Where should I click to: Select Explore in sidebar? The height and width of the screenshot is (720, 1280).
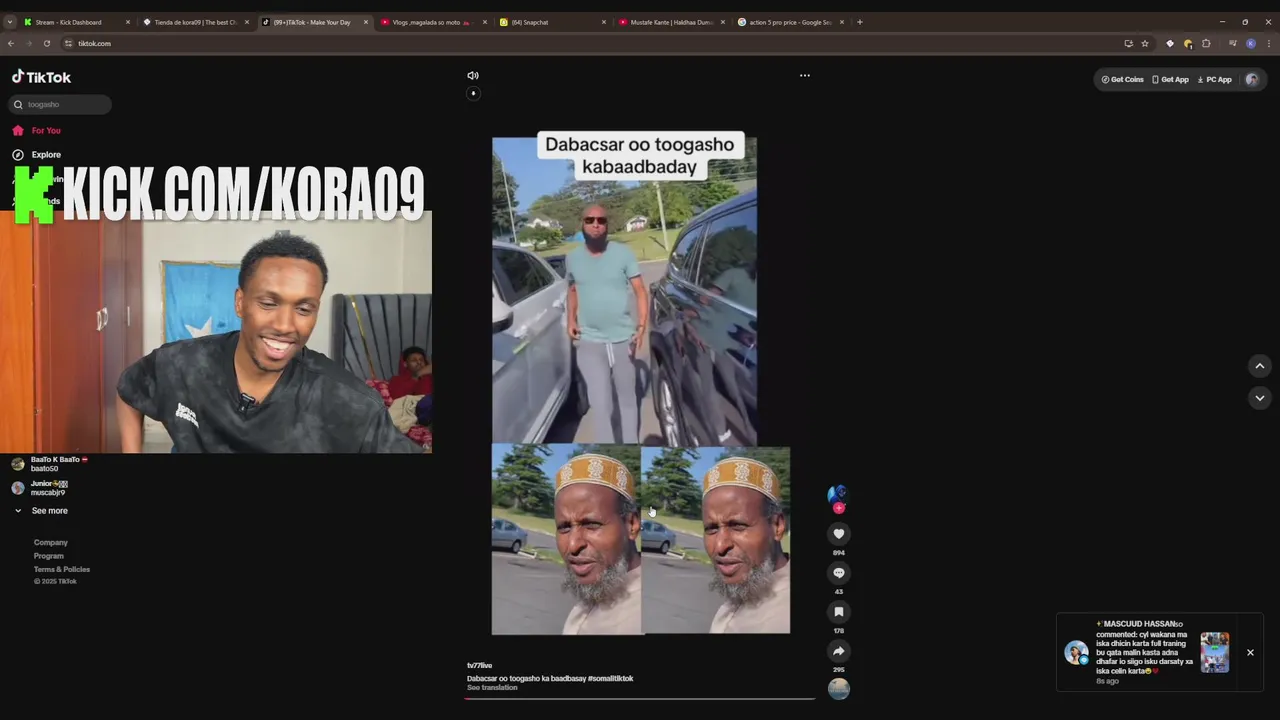coord(46,154)
